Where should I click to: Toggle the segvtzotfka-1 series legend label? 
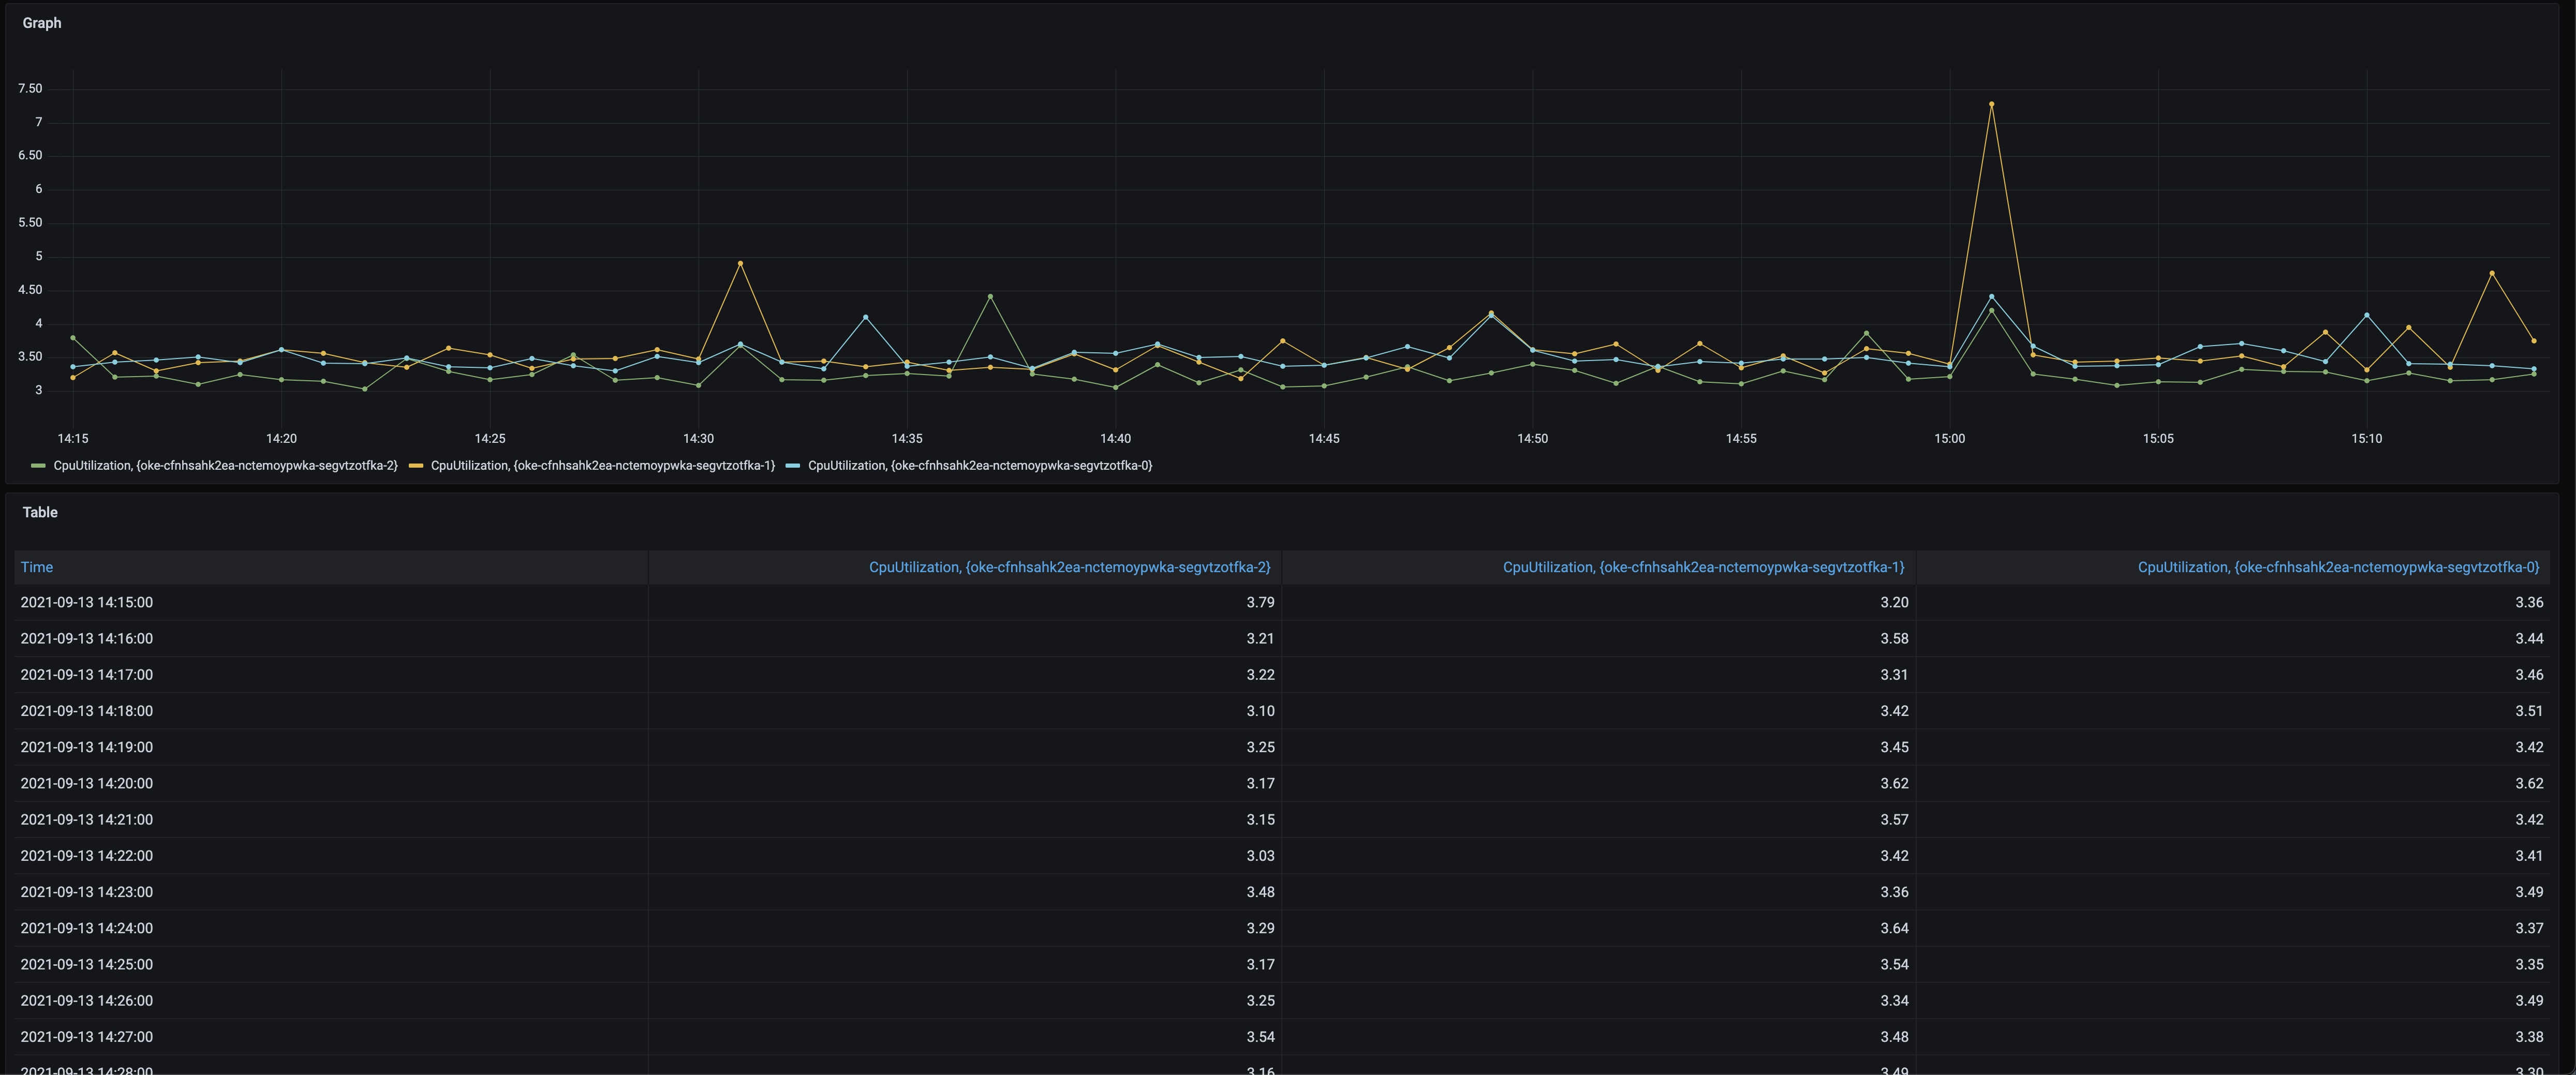click(x=602, y=466)
